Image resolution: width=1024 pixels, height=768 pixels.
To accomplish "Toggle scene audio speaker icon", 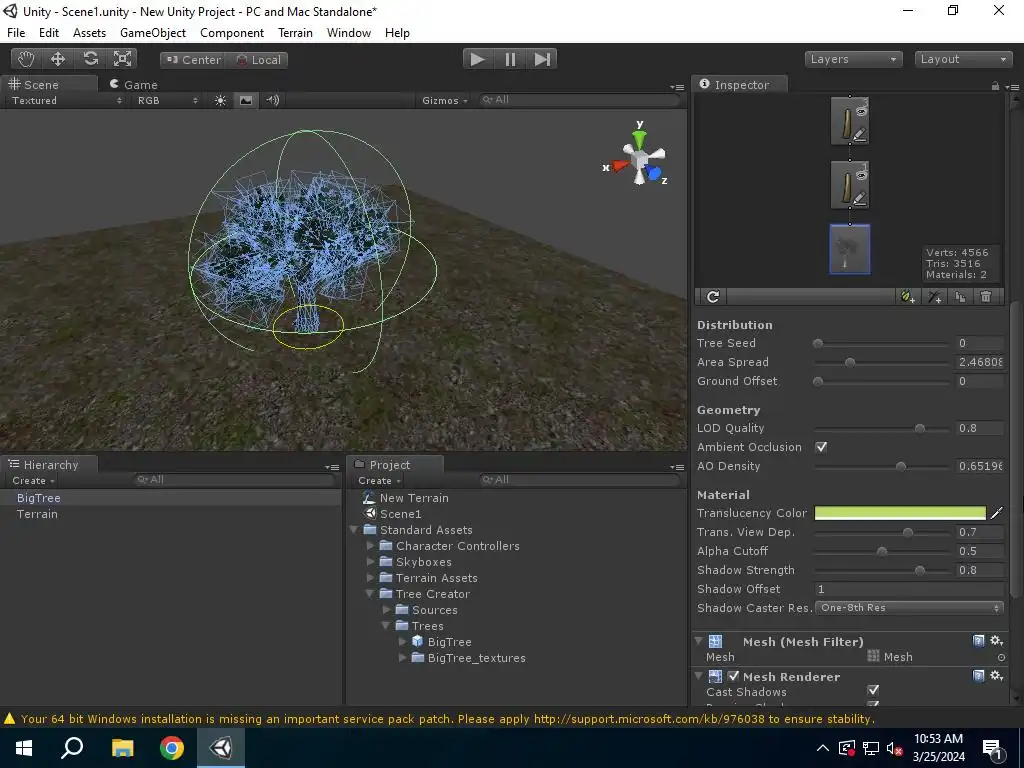I will tap(272, 101).
